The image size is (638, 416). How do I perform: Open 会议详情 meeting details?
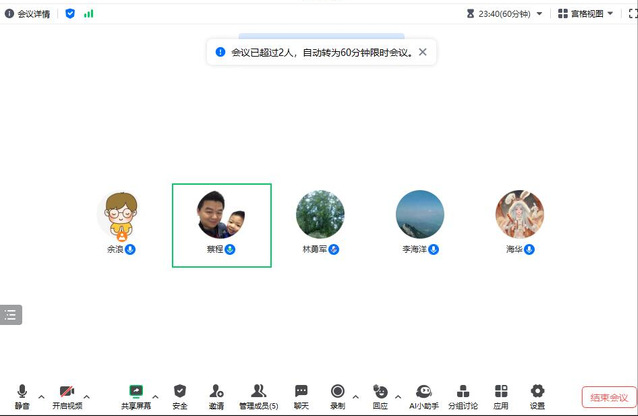(x=28, y=14)
